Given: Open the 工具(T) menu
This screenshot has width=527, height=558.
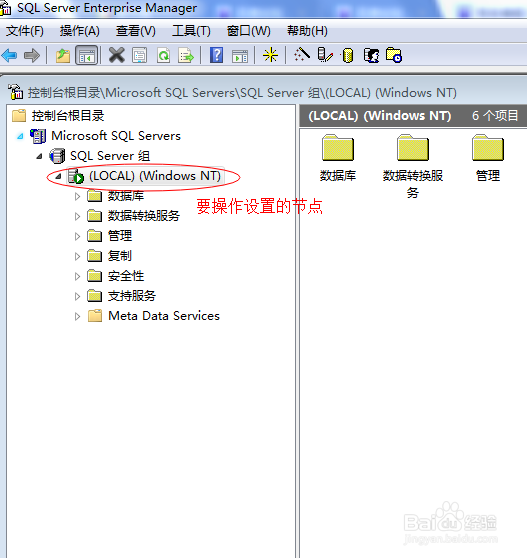Looking at the screenshot, I should click(x=191, y=31).
